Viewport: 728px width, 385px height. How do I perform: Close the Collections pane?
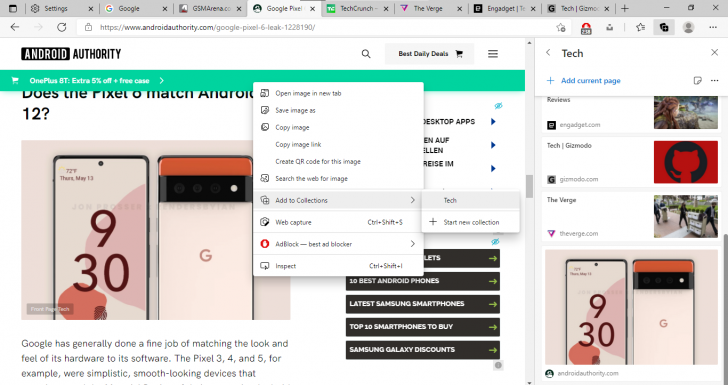(715, 52)
